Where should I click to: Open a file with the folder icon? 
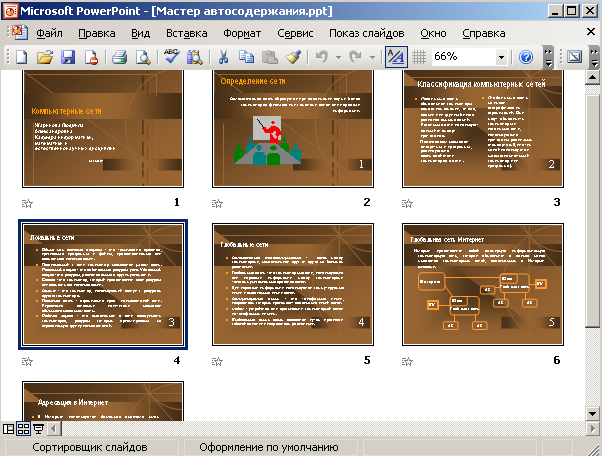pyautogui.click(x=45, y=57)
